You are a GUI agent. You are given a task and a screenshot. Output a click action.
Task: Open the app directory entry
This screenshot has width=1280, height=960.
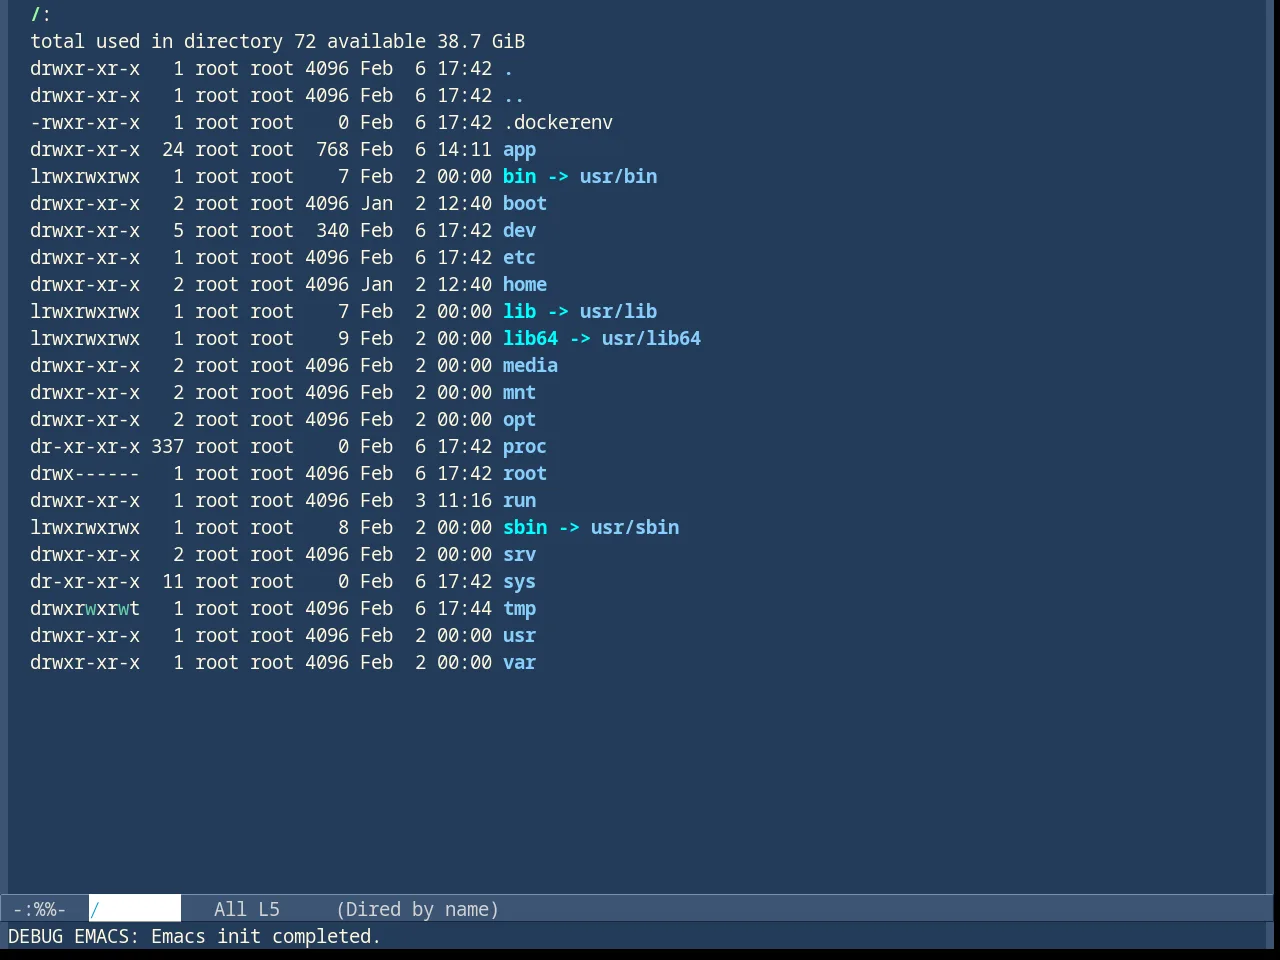(x=519, y=149)
